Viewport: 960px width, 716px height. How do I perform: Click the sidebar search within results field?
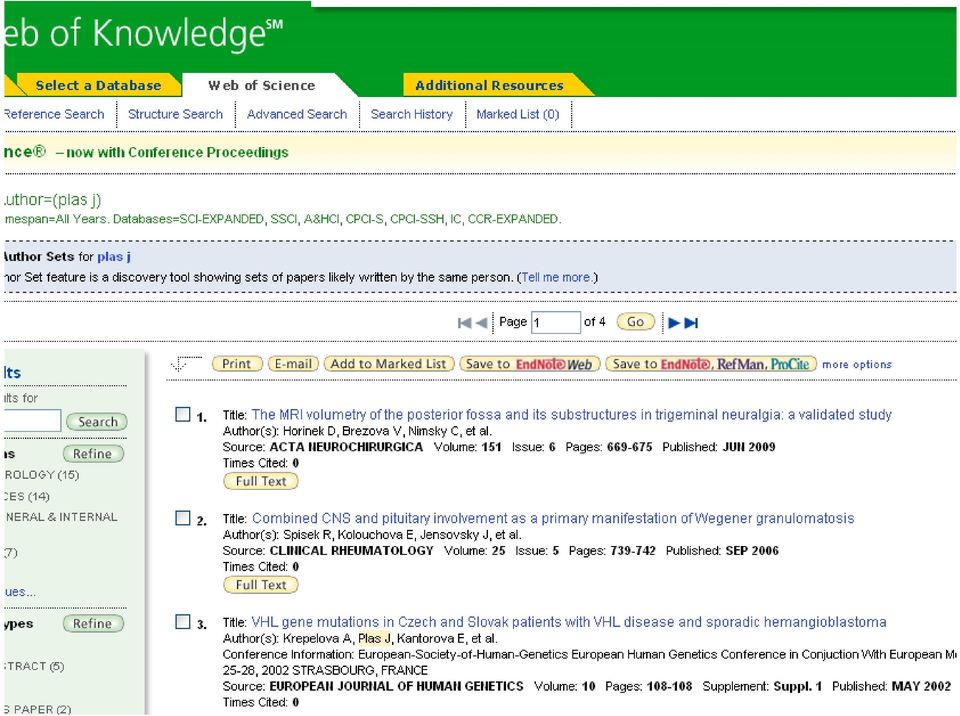[x=32, y=421]
